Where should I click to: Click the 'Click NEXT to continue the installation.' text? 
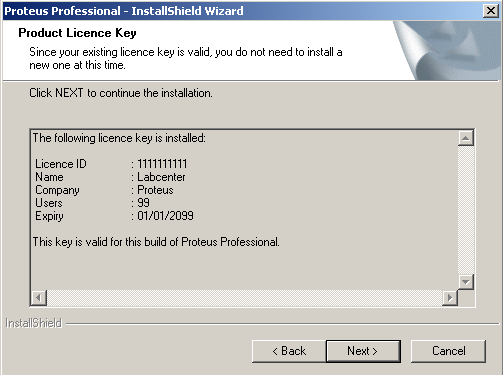(x=121, y=93)
